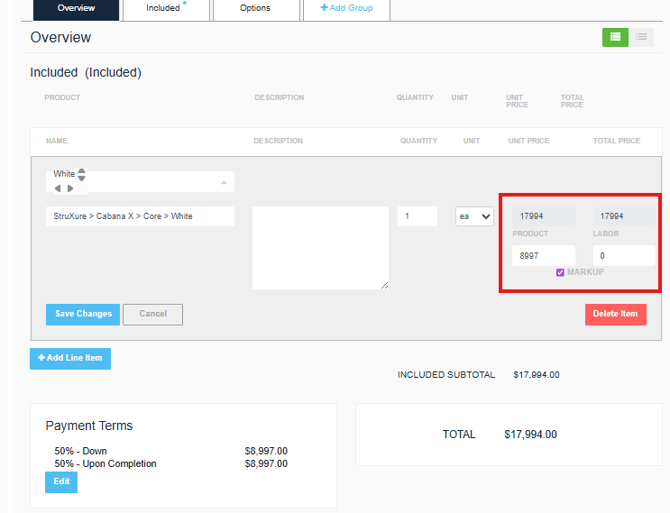The height and width of the screenshot is (513, 670).
Task: Click the description area resize handle
Action: (385, 285)
